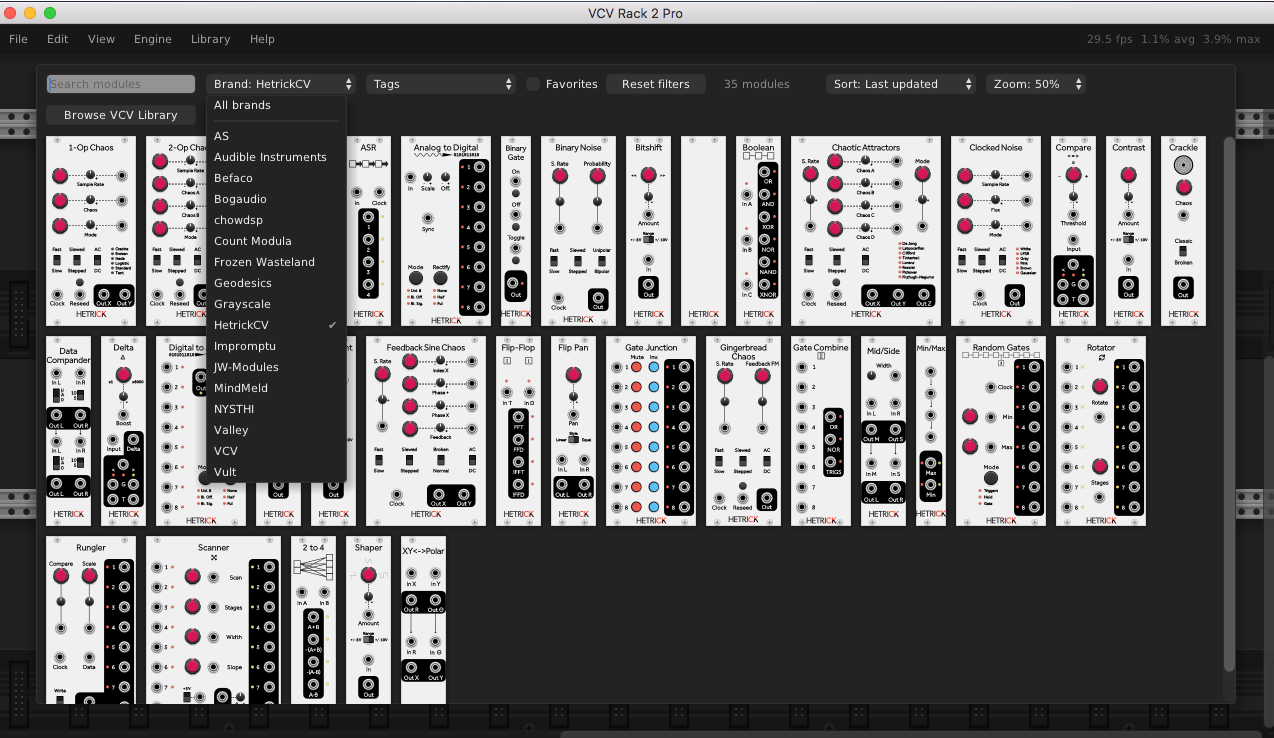Screen dimensions: 1274x738
Task: Choose Audible Instruments brand
Action: pyautogui.click(x=276, y=157)
